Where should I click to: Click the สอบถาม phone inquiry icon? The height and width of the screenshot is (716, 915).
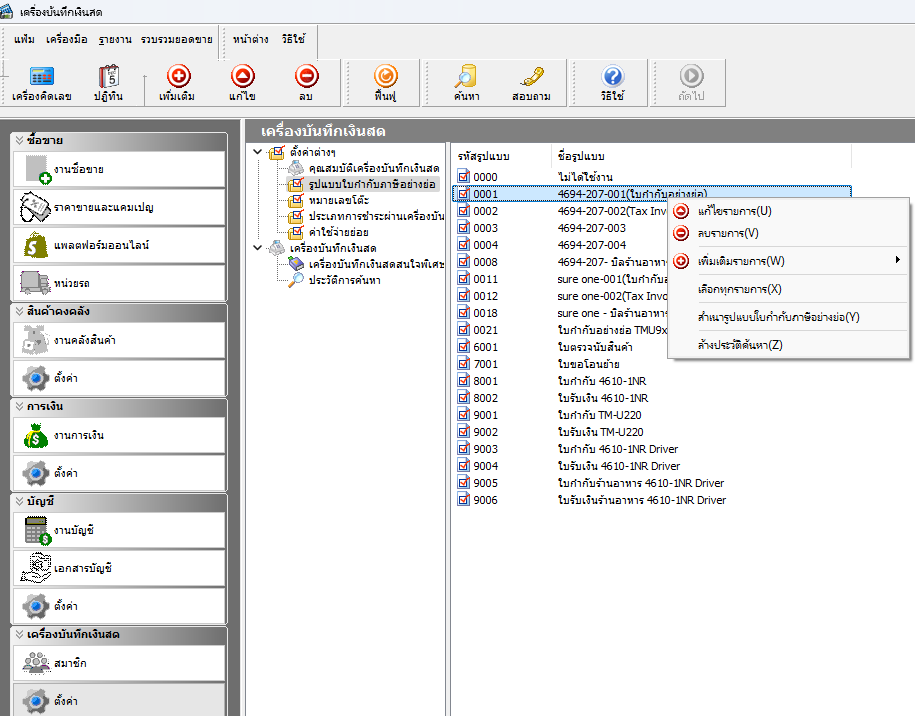click(531, 77)
